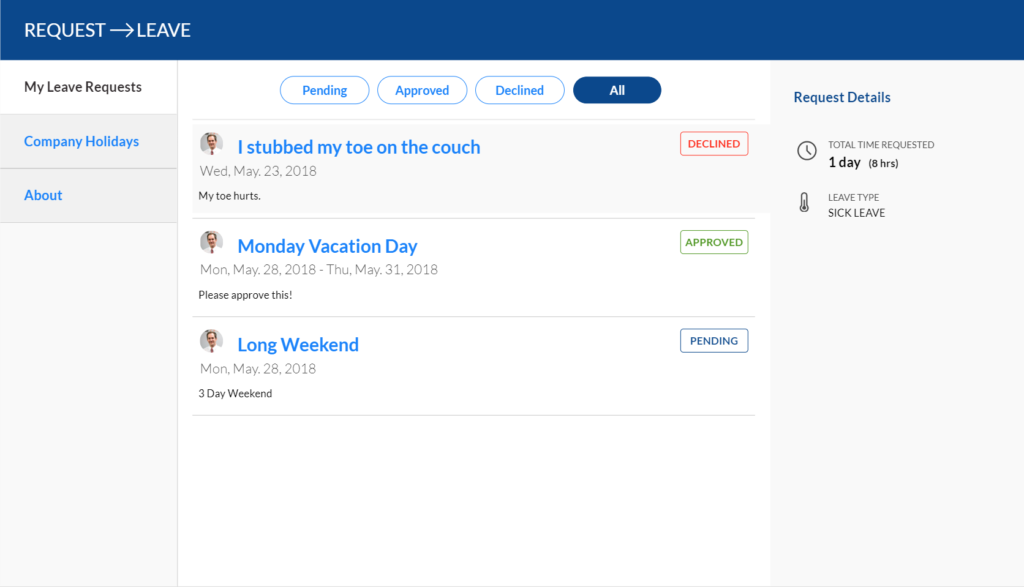
Task: Click the avatar next to 'I stubbed my toe' request
Action: (212, 142)
